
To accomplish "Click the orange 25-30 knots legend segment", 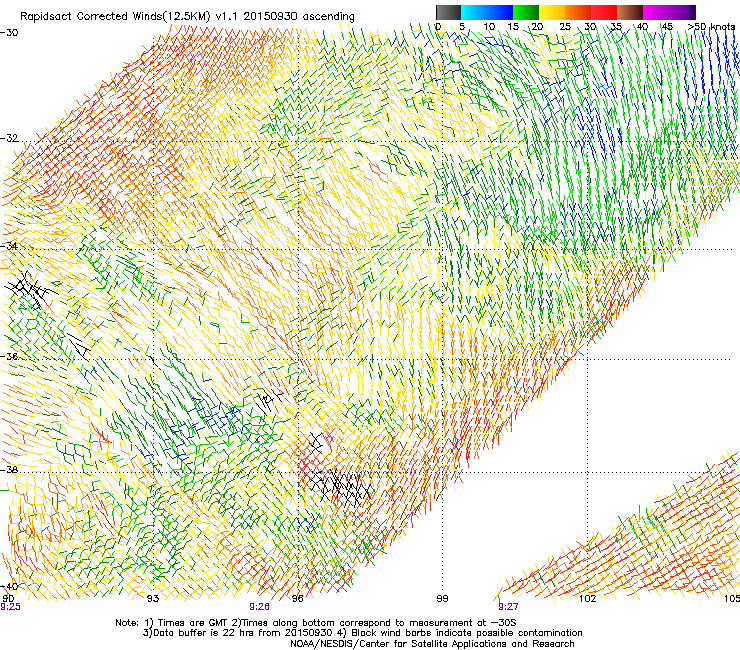I will 578,12.
